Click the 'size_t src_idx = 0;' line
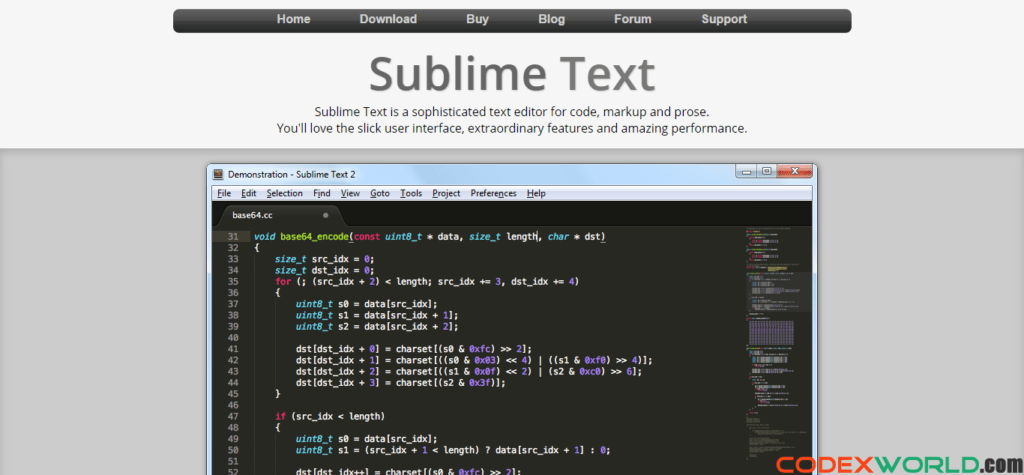The height and width of the screenshot is (475, 1024). 325,259
